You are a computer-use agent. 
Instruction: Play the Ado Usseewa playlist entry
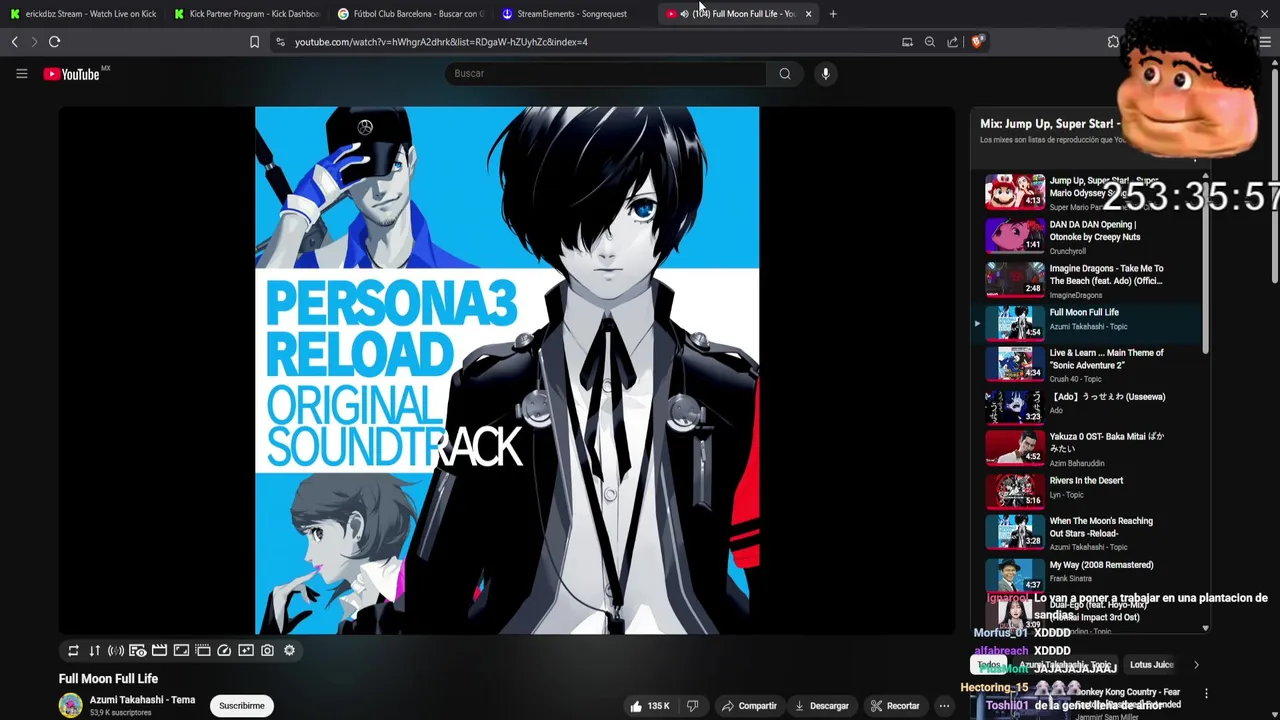click(x=1085, y=405)
